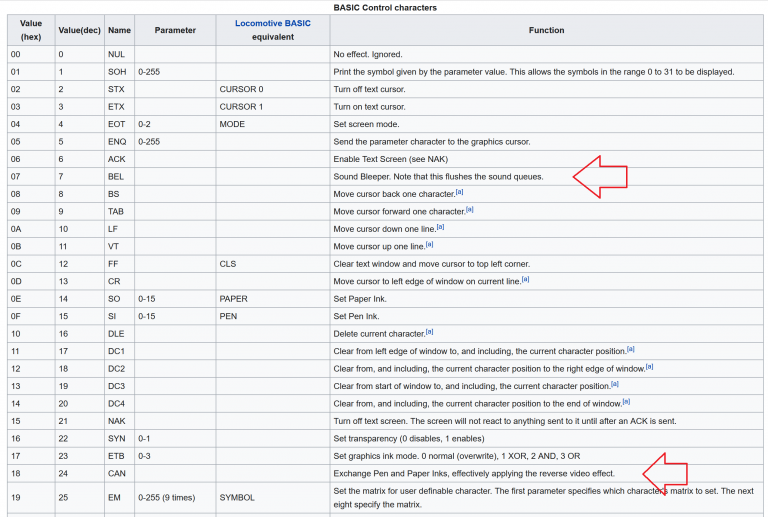
Task: Click the footnote [a] after 'Move cursor forward one character'
Action: click(469, 210)
